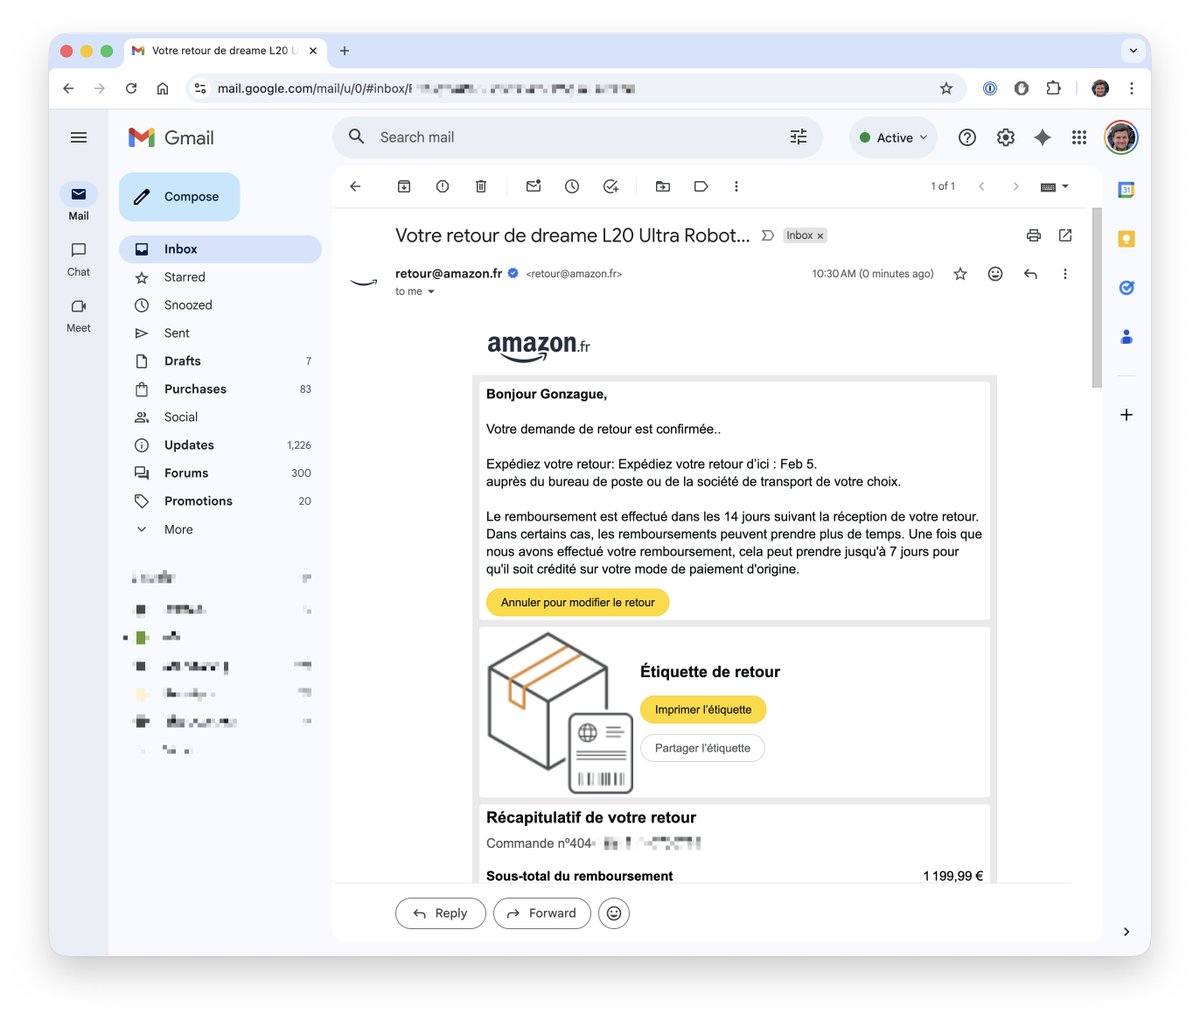Open Gmail Settings gear

(1005, 138)
